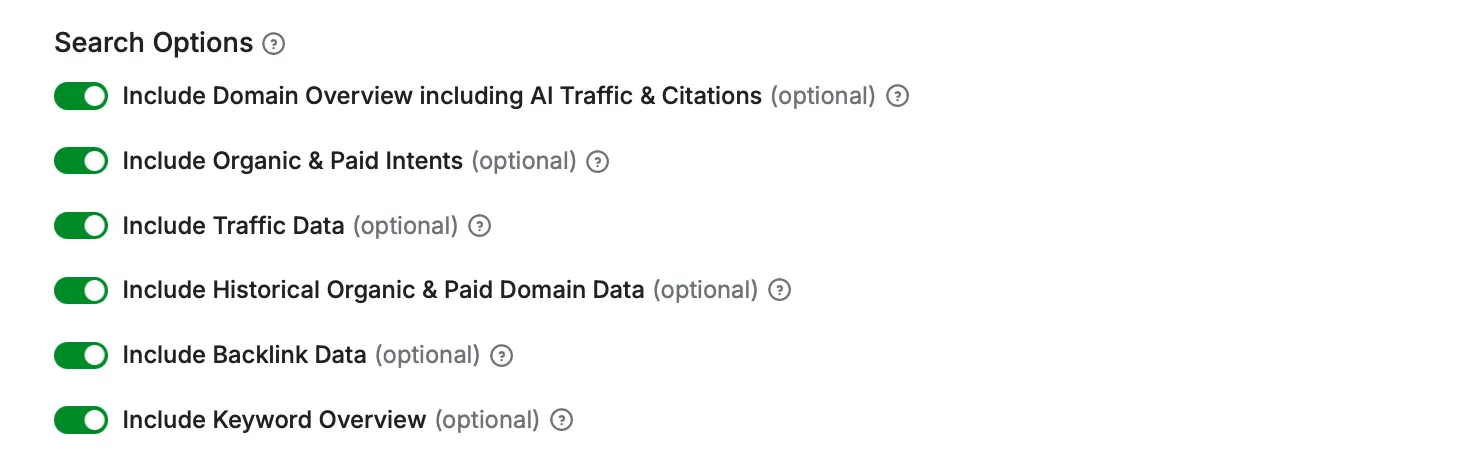This screenshot has width=1480, height=464.
Task: Click help icon beside Historical Organic & Paid Domain Data
Action: [779, 291]
